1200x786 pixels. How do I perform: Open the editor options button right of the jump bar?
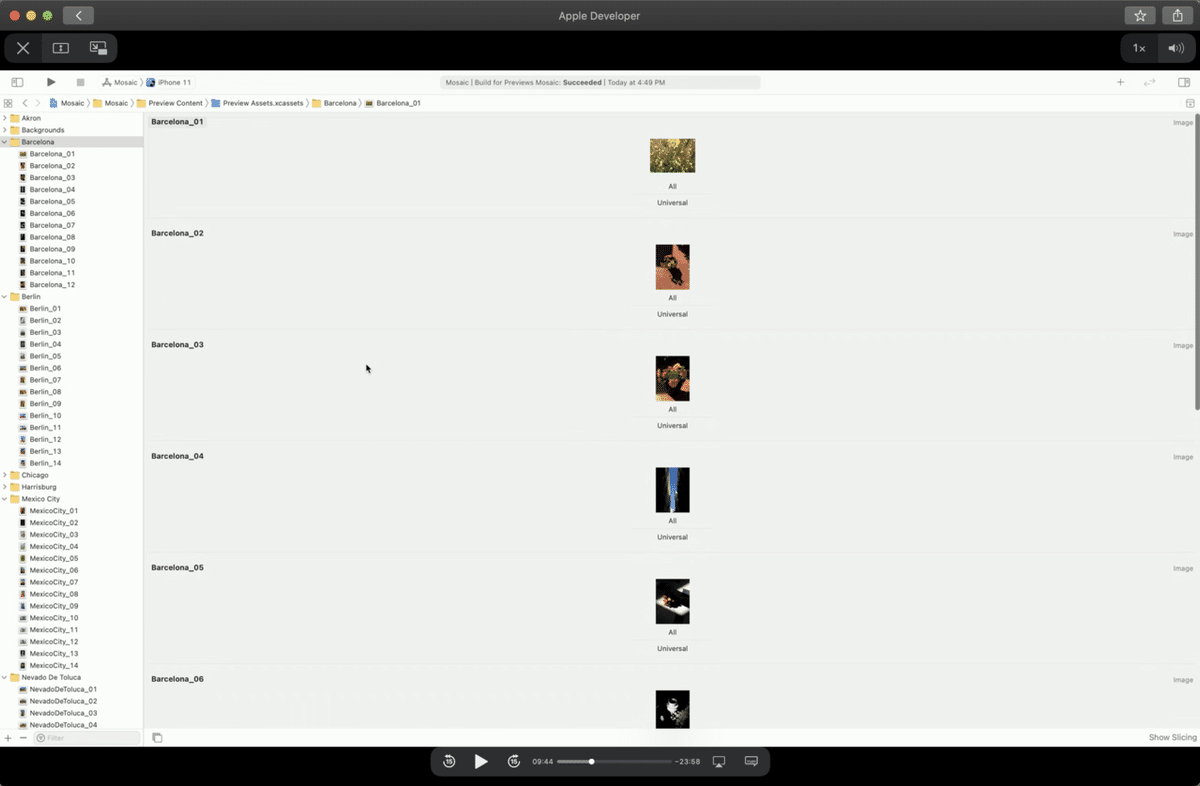pos(1189,103)
